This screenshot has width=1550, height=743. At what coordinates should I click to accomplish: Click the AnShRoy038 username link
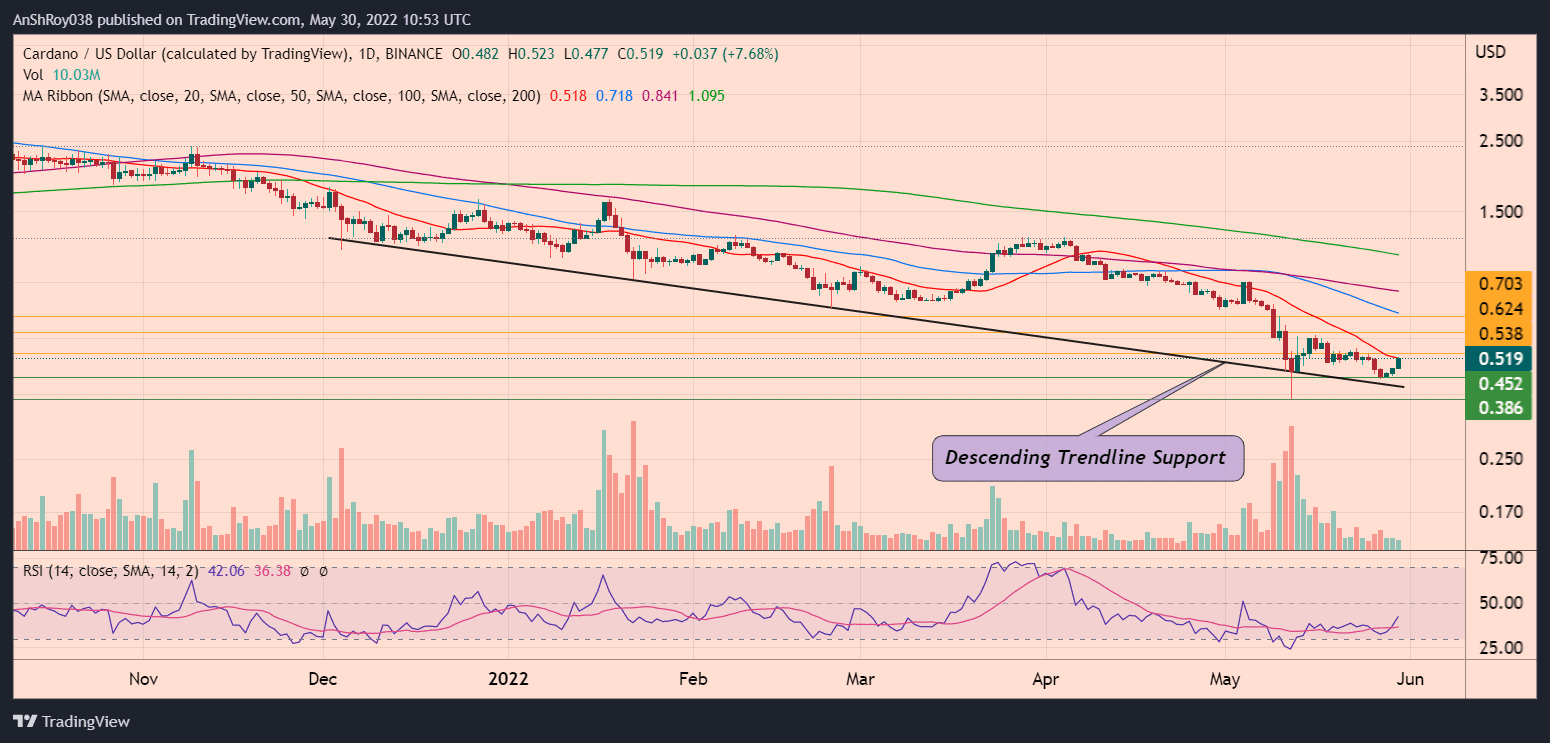click(53, 19)
